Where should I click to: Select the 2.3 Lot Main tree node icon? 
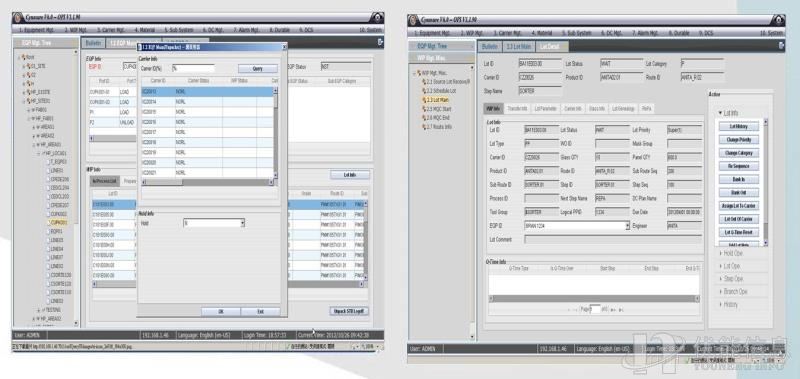423,100
